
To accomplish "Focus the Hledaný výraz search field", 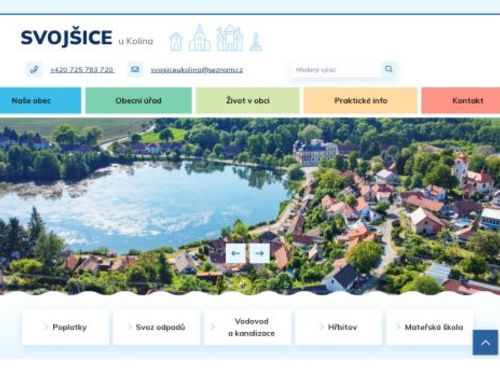I will (x=335, y=69).
